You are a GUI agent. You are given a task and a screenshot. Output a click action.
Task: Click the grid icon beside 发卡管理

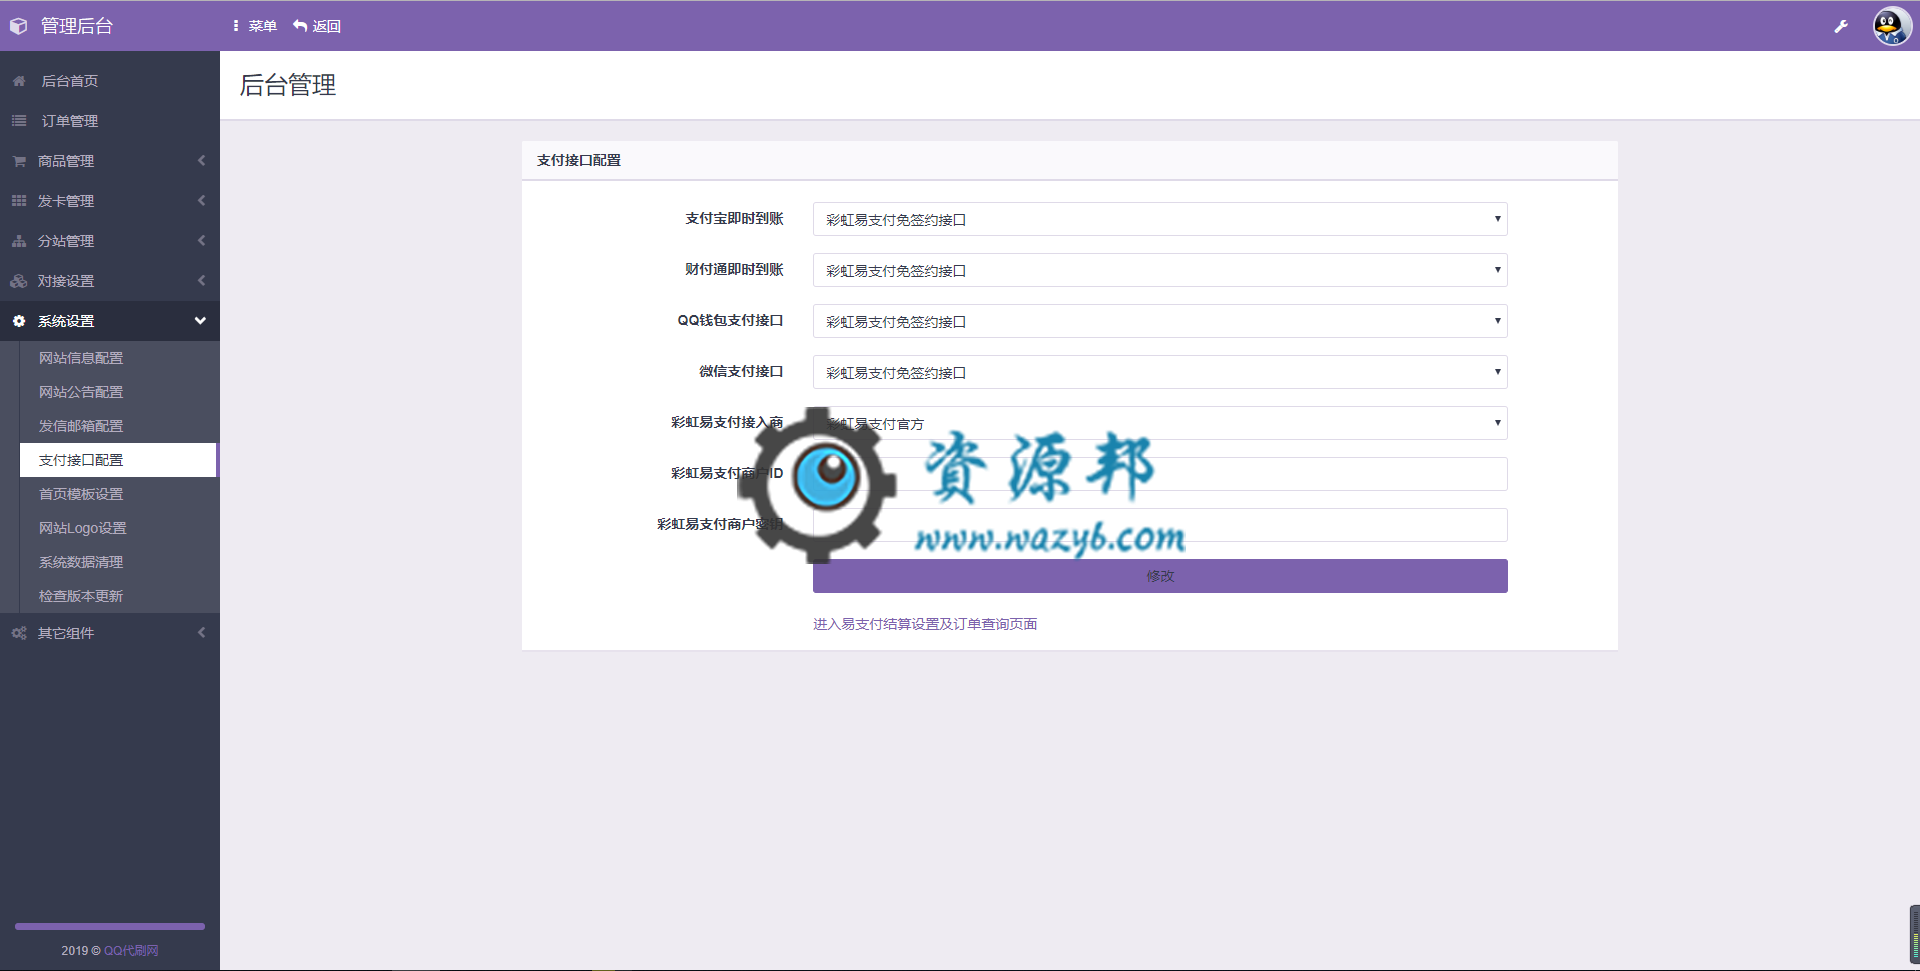[x=19, y=201]
